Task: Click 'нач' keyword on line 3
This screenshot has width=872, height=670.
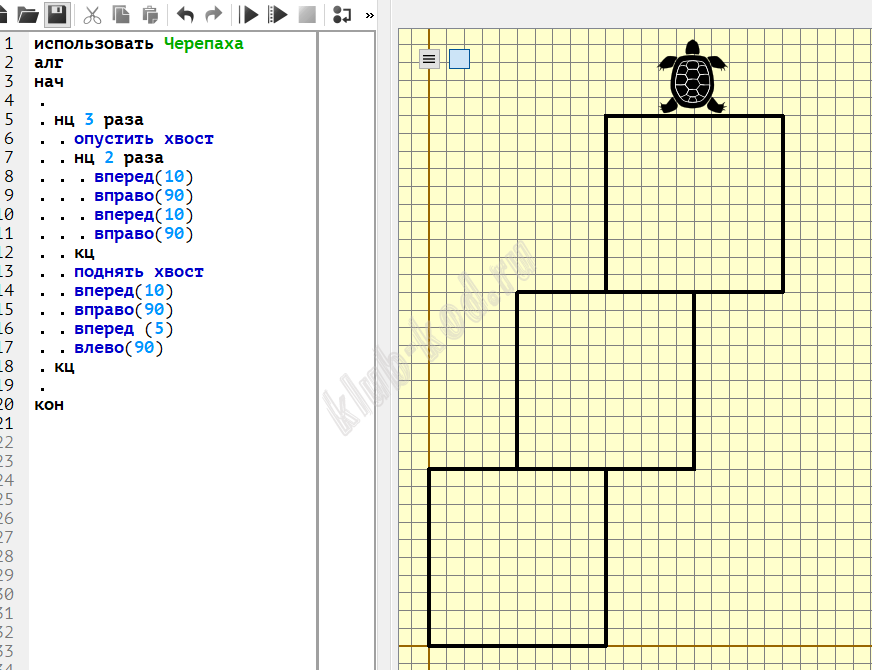Action: point(49,82)
